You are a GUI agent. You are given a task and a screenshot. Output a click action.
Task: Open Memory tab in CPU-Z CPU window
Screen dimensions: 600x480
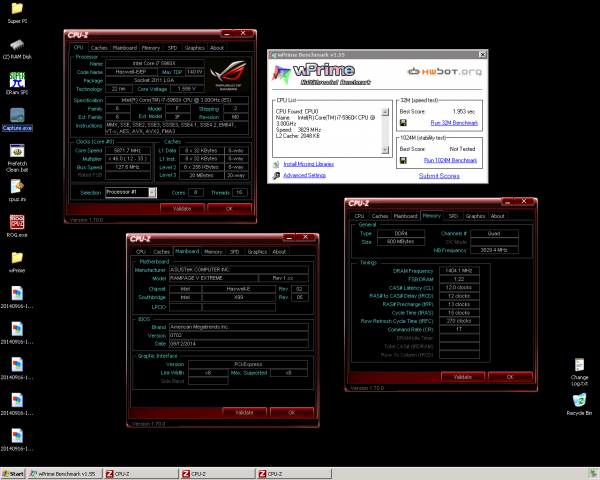tap(151, 48)
